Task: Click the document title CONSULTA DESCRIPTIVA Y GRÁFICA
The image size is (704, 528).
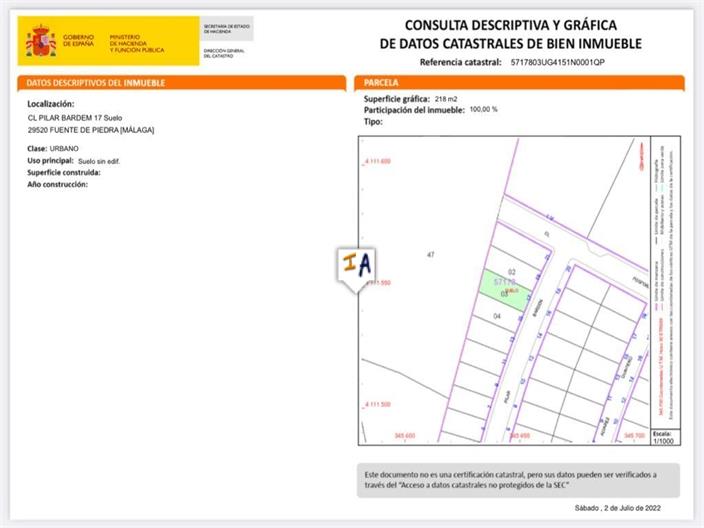Action: 510,25
